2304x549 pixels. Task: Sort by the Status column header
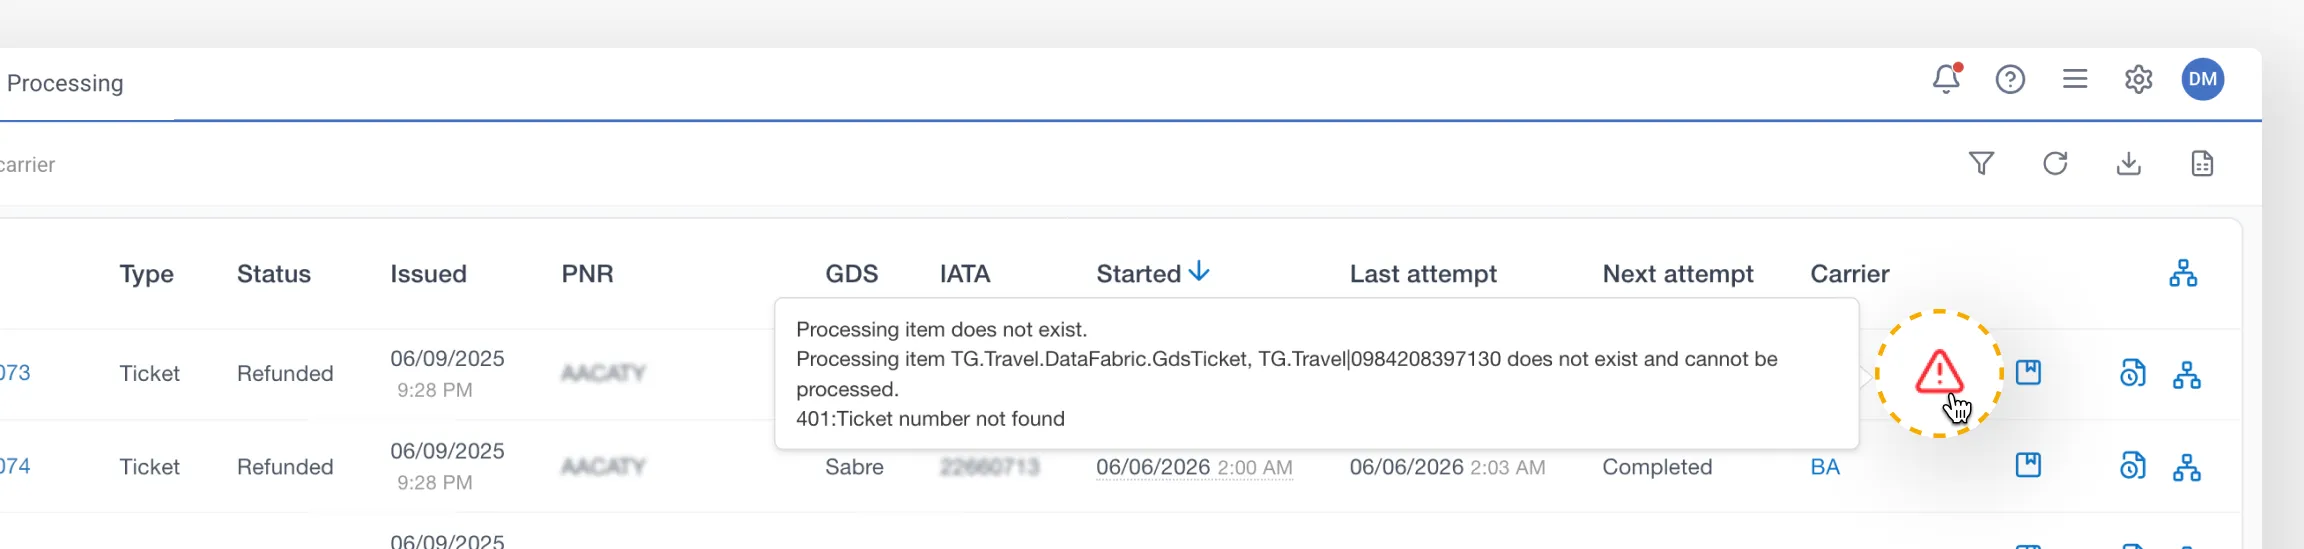(274, 274)
